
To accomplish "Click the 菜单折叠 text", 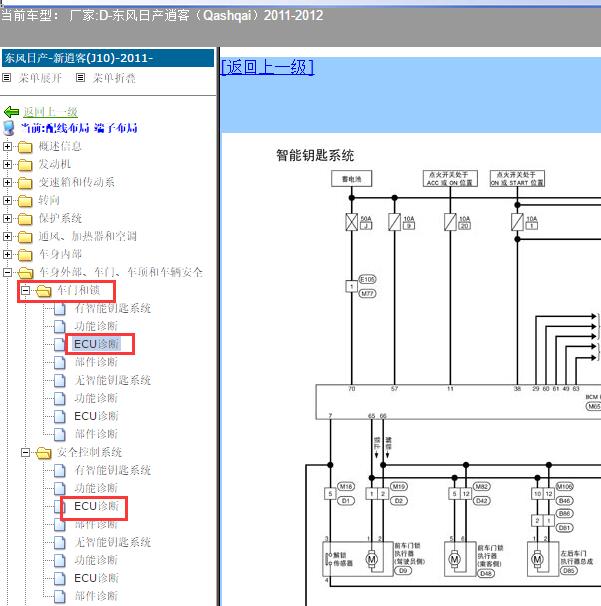I will [114, 78].
